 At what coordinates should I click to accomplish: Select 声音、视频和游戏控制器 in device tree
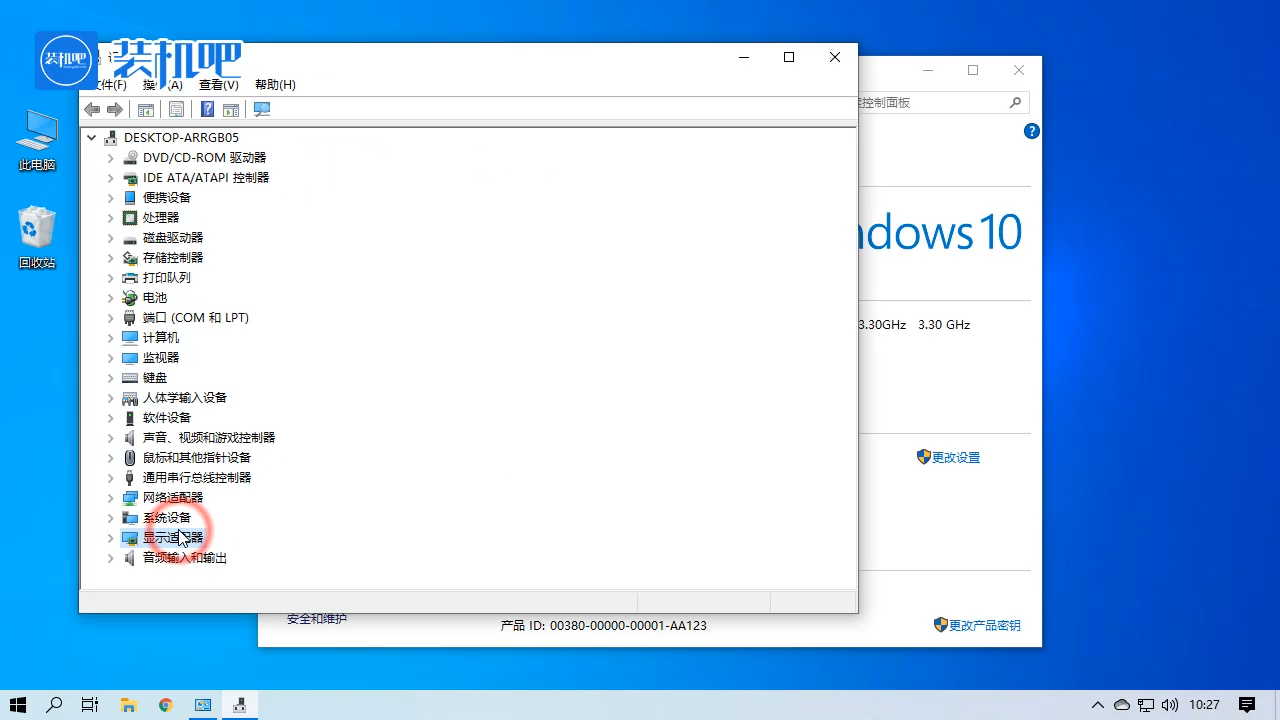click(208, 438)
